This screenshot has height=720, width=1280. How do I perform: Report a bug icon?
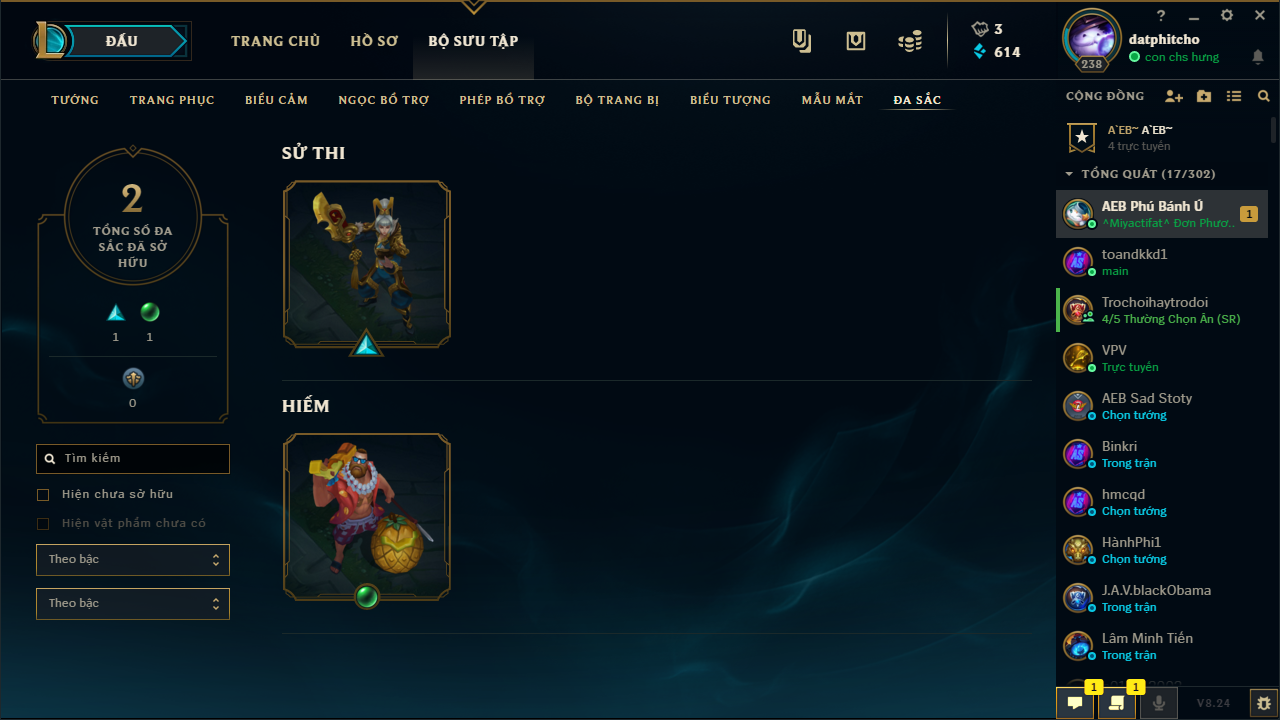point(1264,703)
